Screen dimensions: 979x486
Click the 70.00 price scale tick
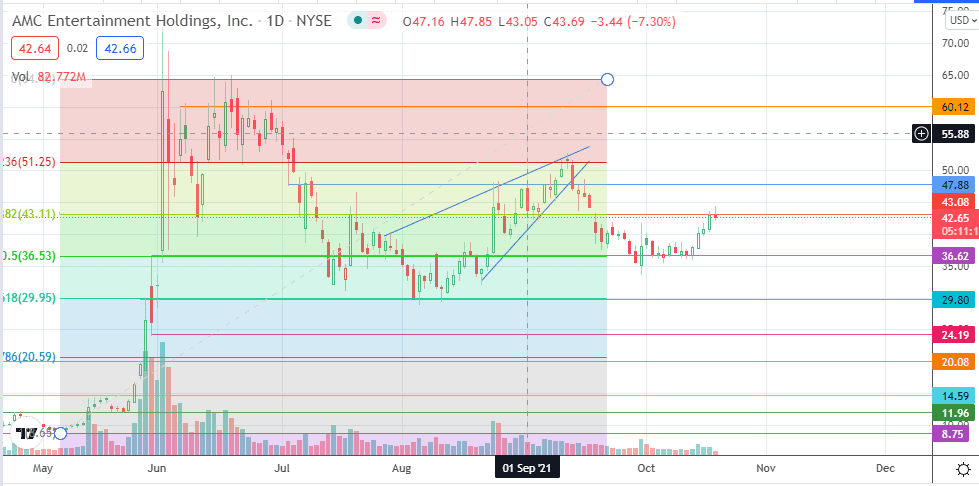coord(955,42)
